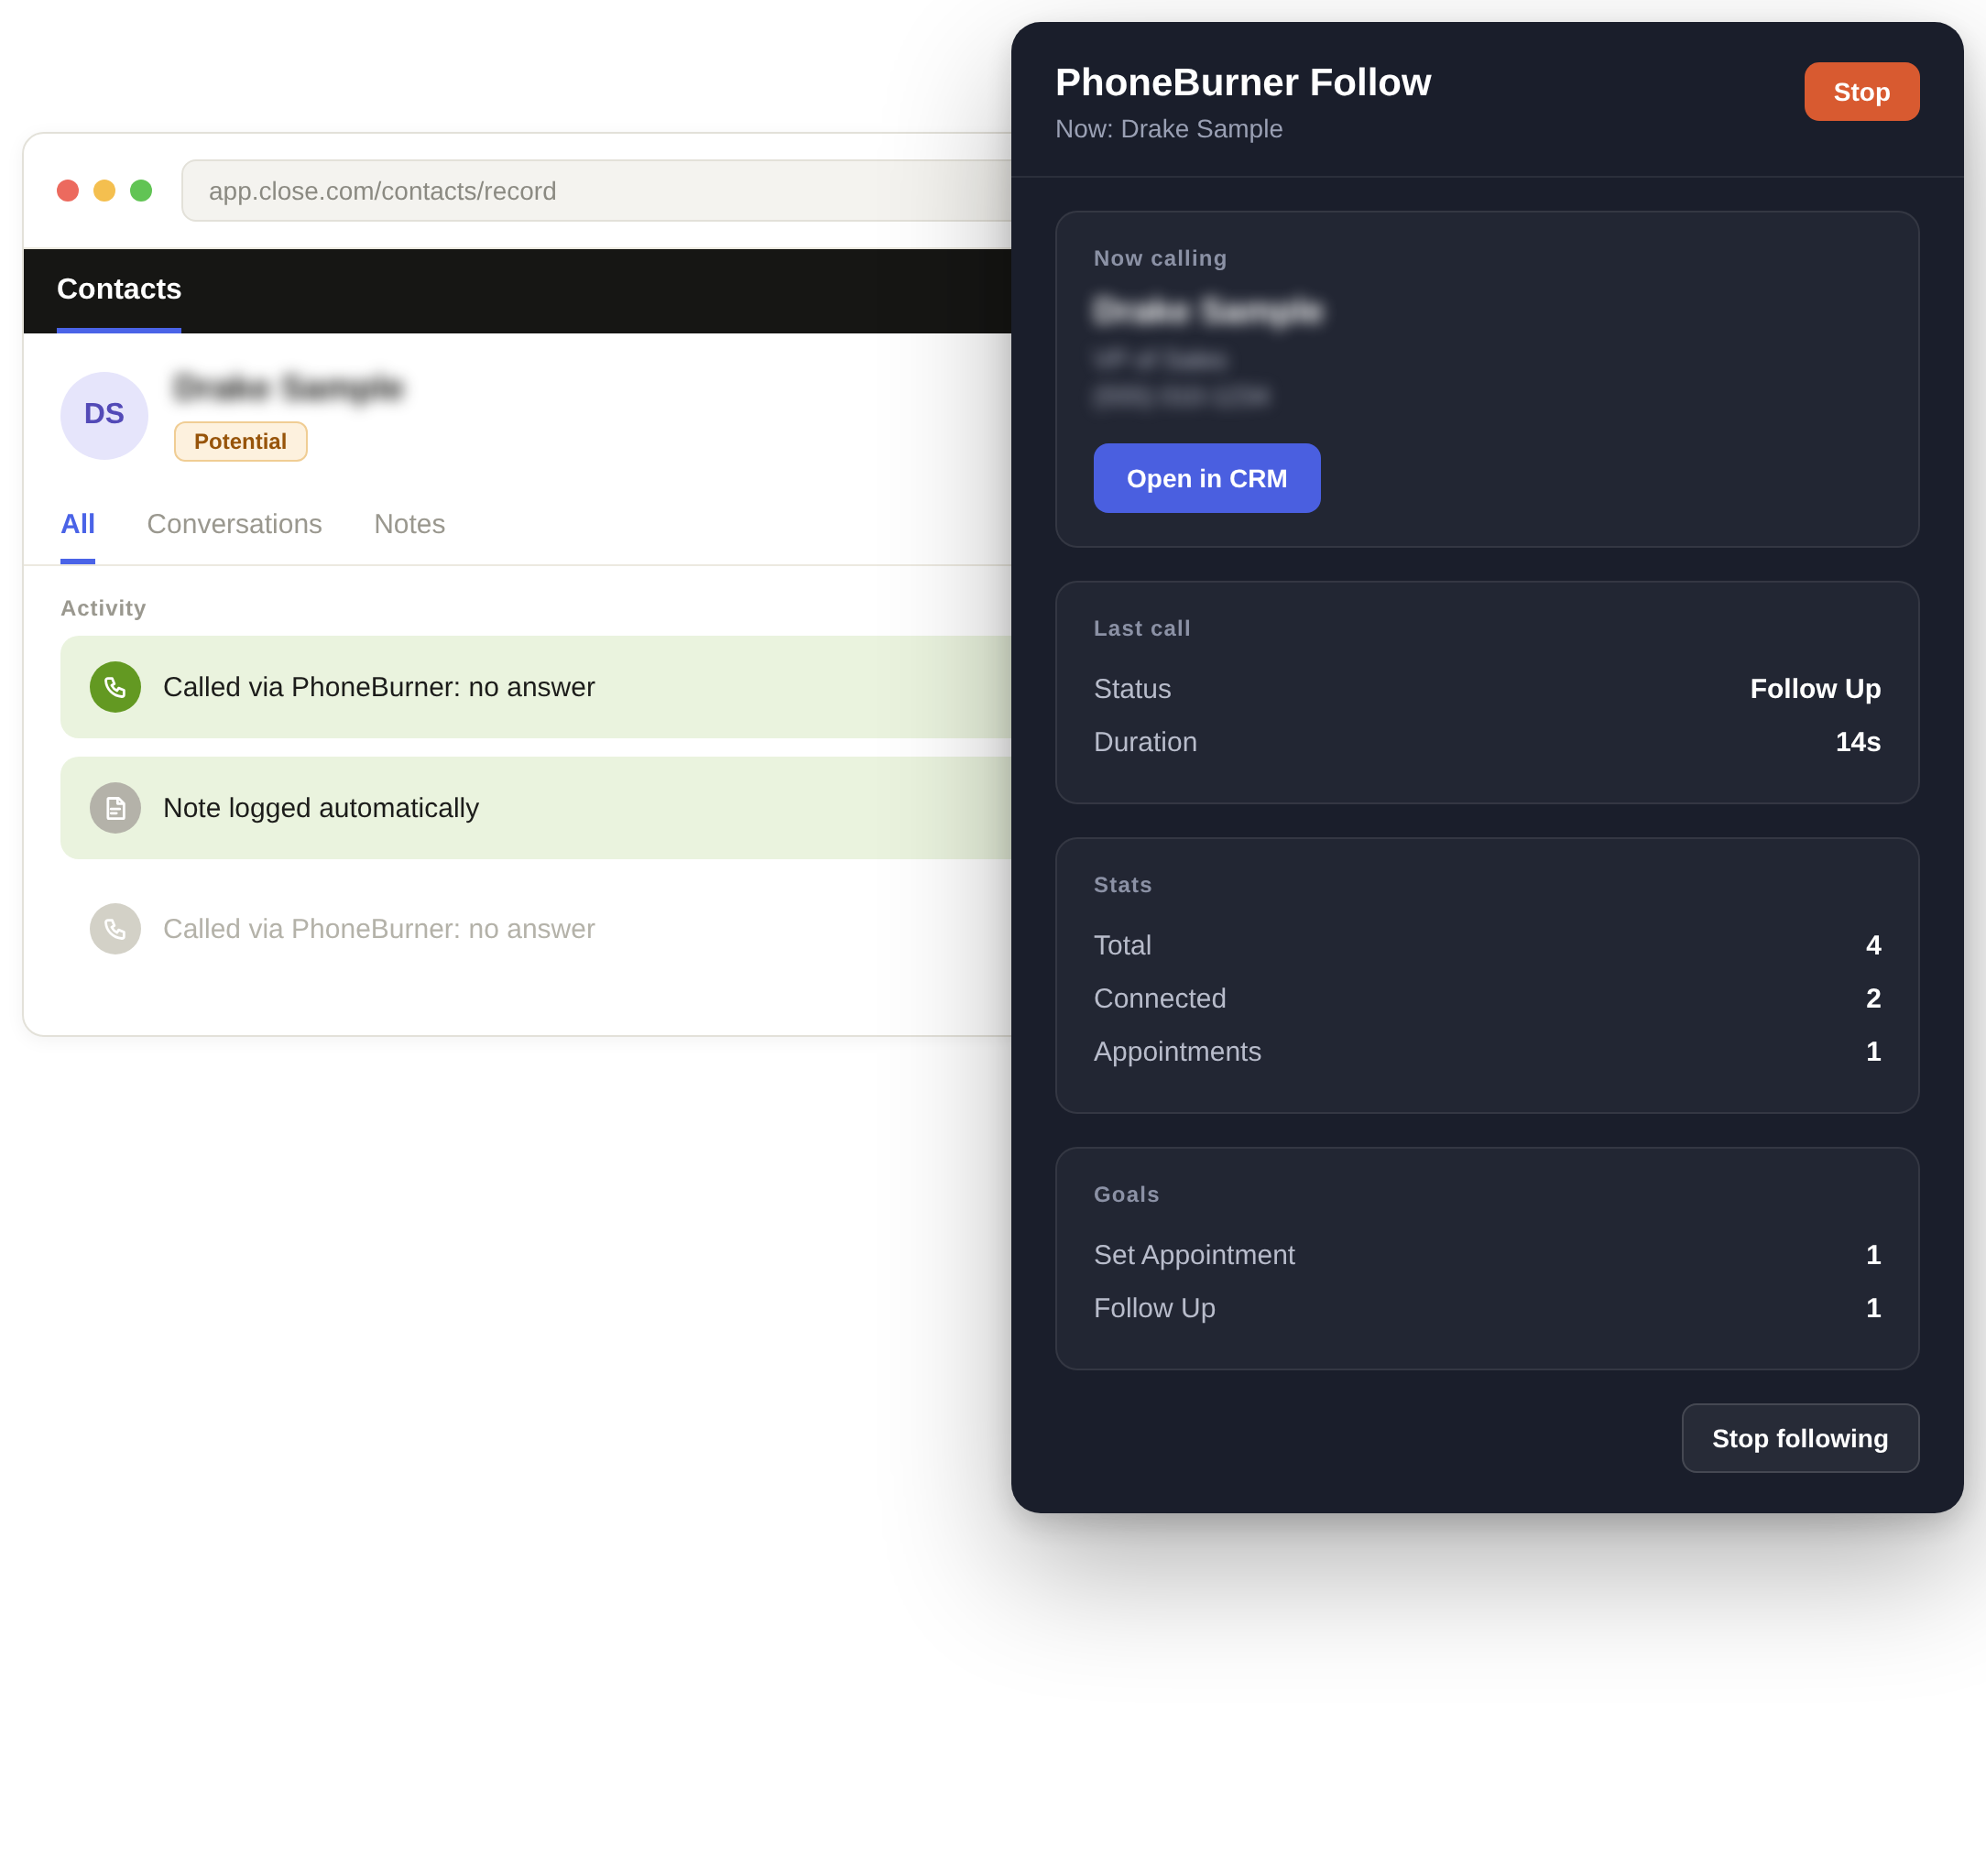
Task: Select the Contacts tab in the black navigation bar
Action: click(x=119, y=290)
